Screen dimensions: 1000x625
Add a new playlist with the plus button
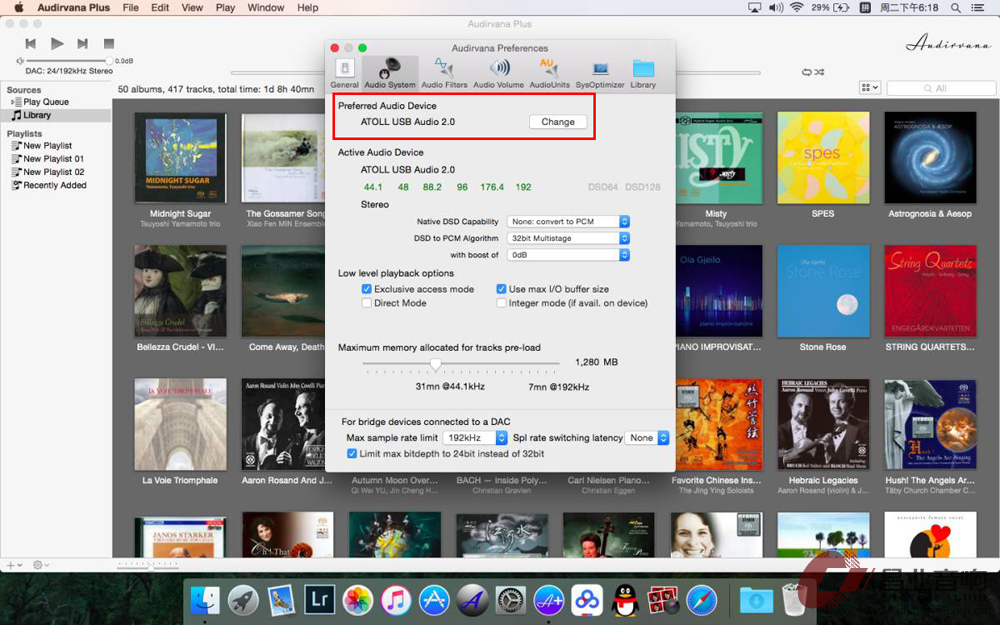click(x=11, y=565)
